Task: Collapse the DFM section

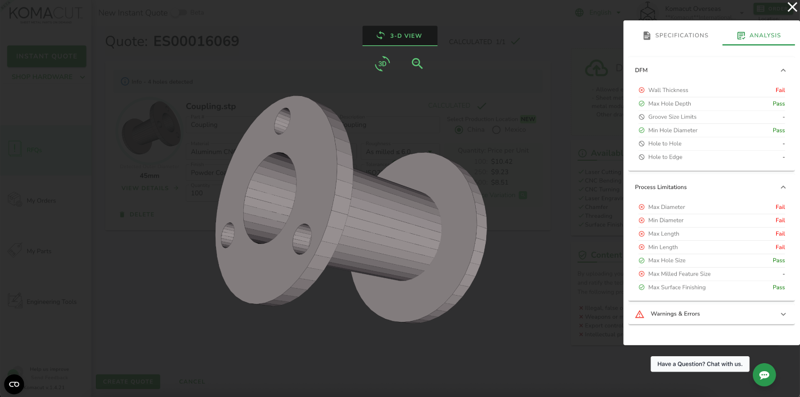Action: click(783, 70)
